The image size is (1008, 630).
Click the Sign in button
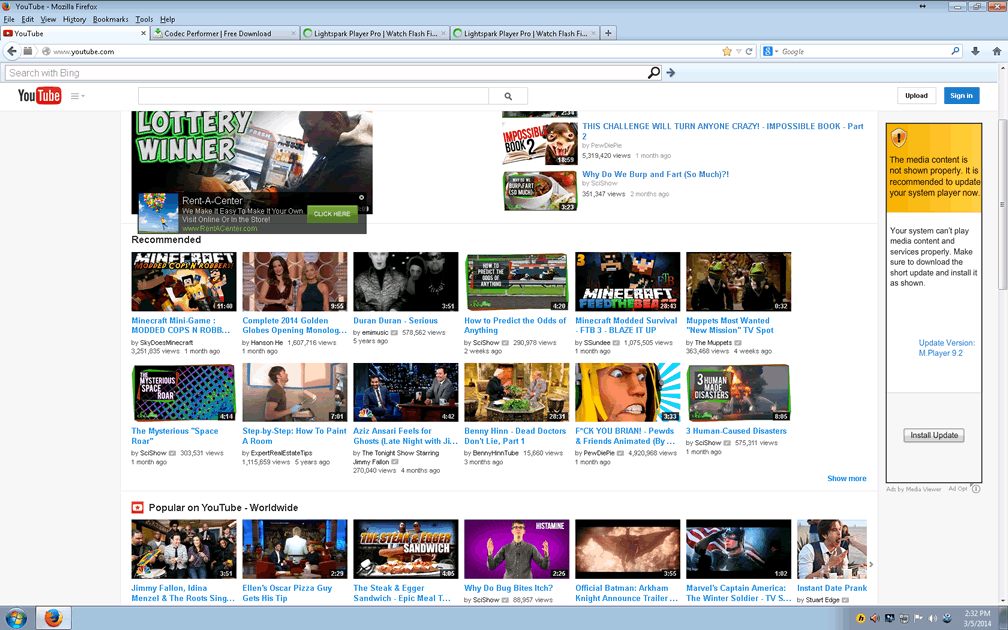coord(961,96)
